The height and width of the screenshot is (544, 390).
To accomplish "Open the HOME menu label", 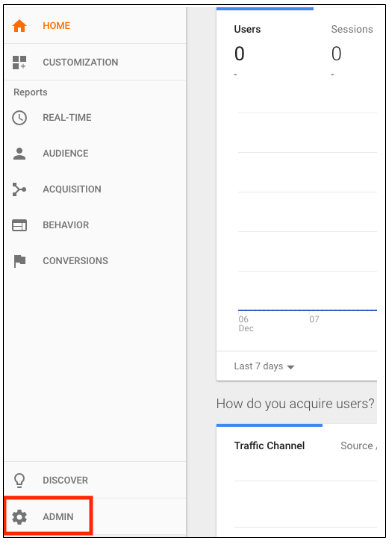I will [56, 26].
